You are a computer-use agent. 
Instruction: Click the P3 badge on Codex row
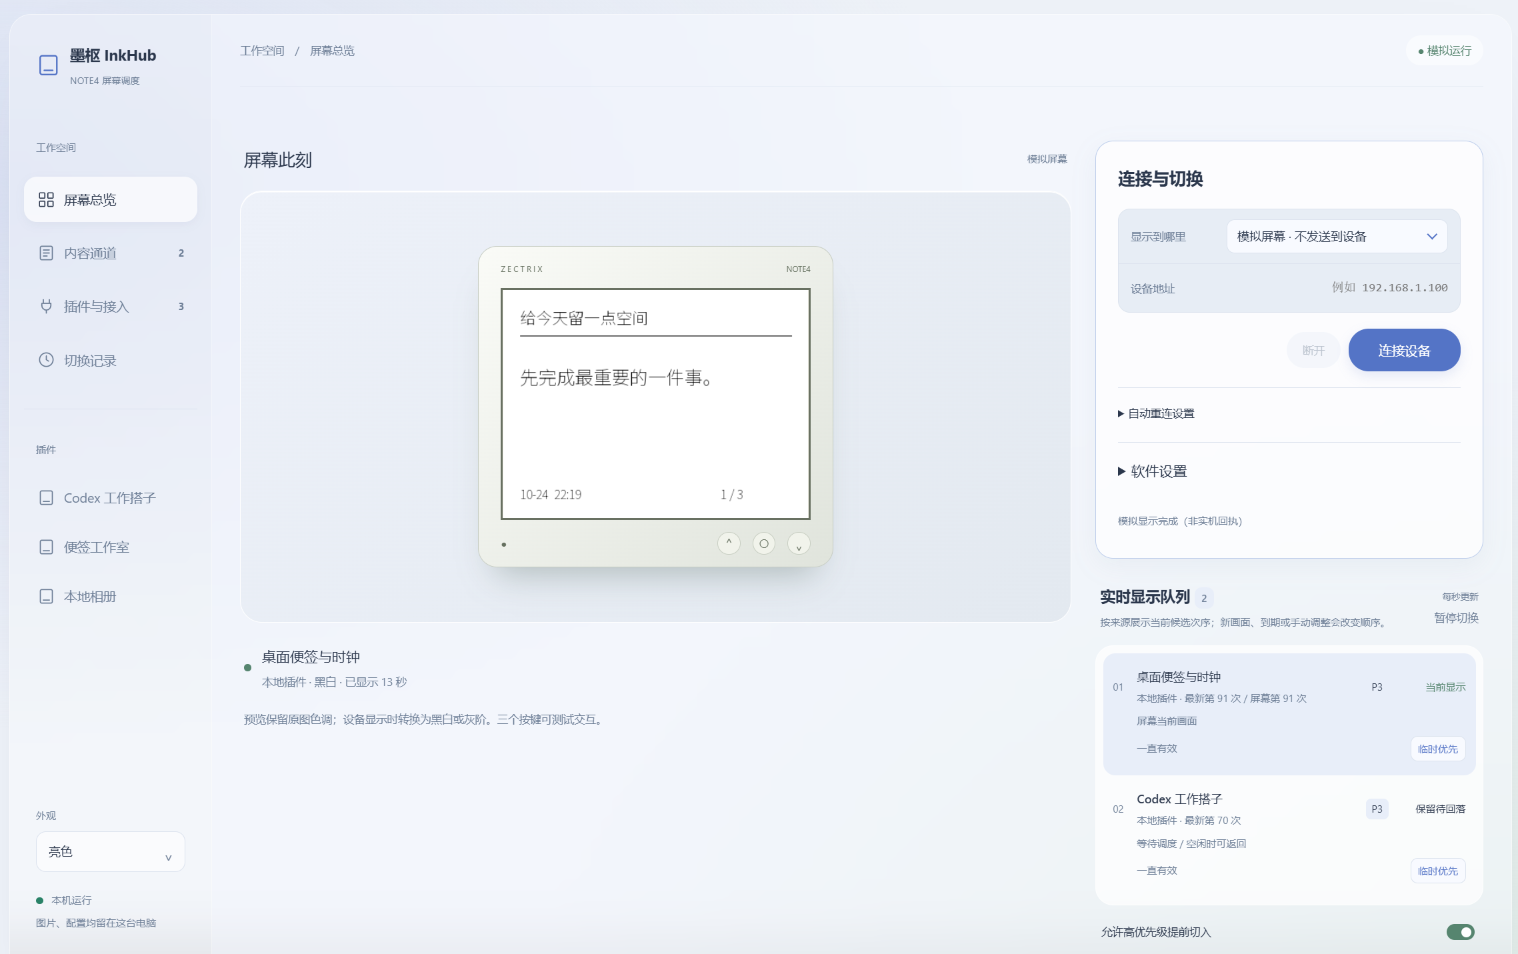[1377, 809]
